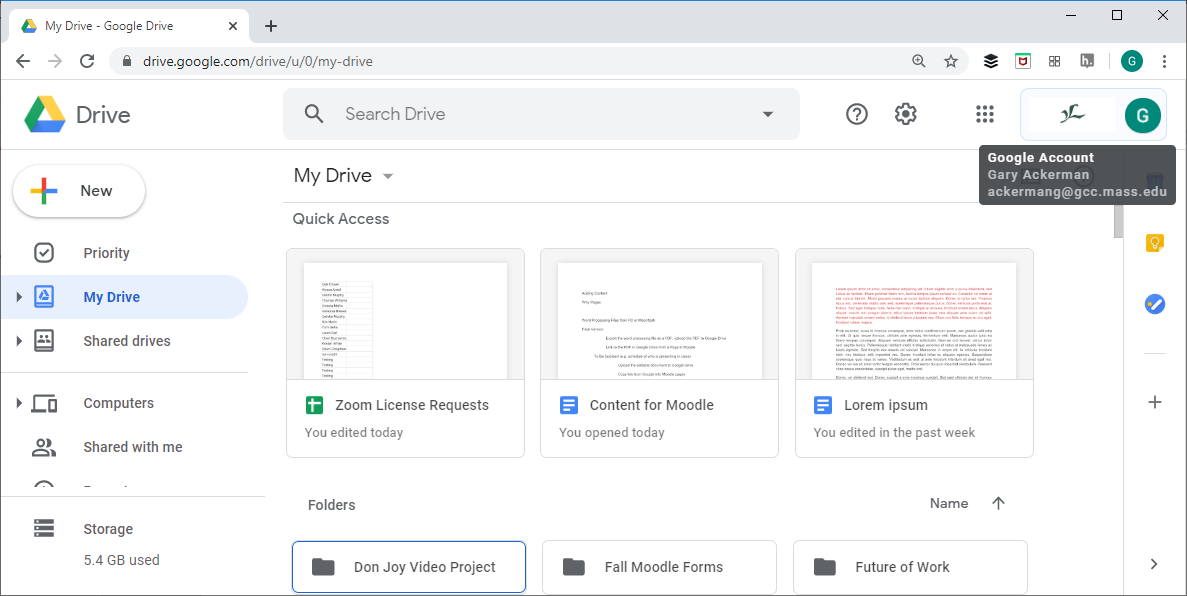
Task: Click the magnifying glass in Search Drive
Action: tap(314, 113)
